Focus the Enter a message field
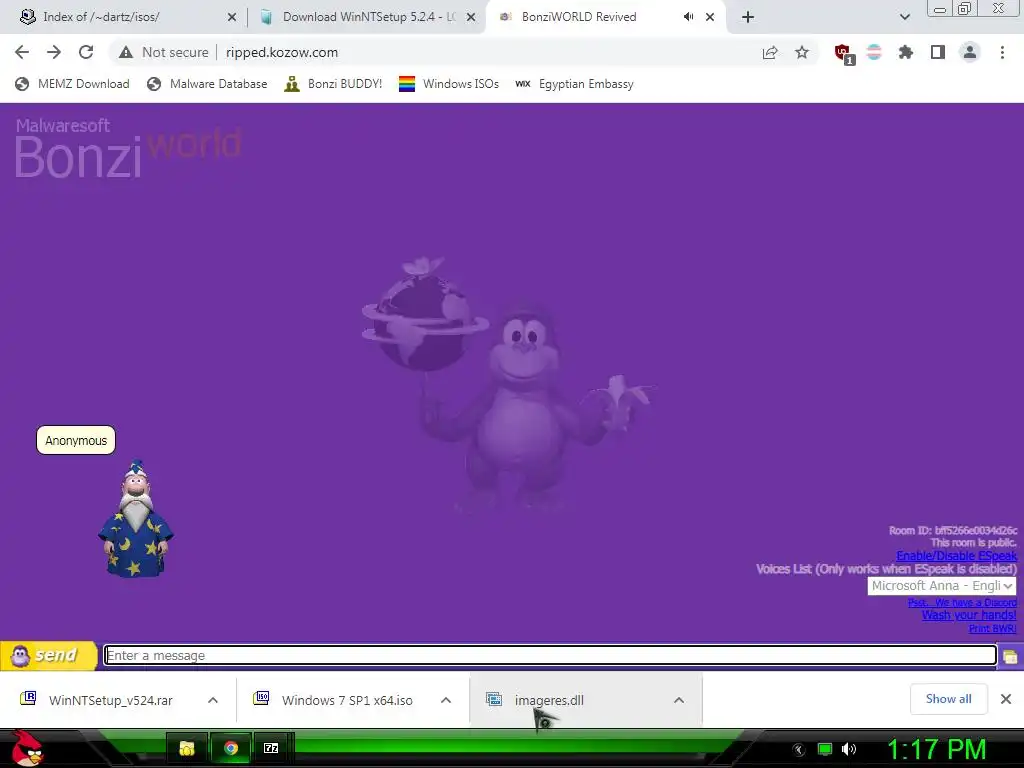 [550, 656]
